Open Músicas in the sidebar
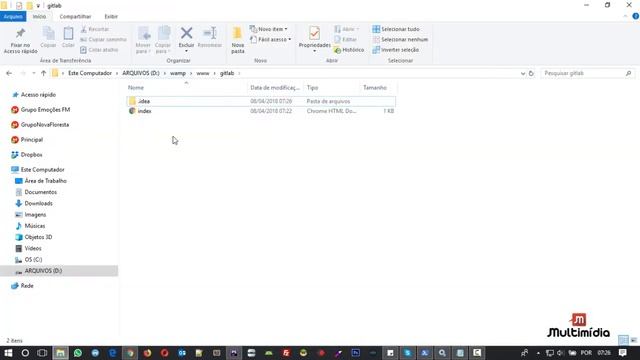The width and height of the screenshot is (640, 360). [35, 226]
